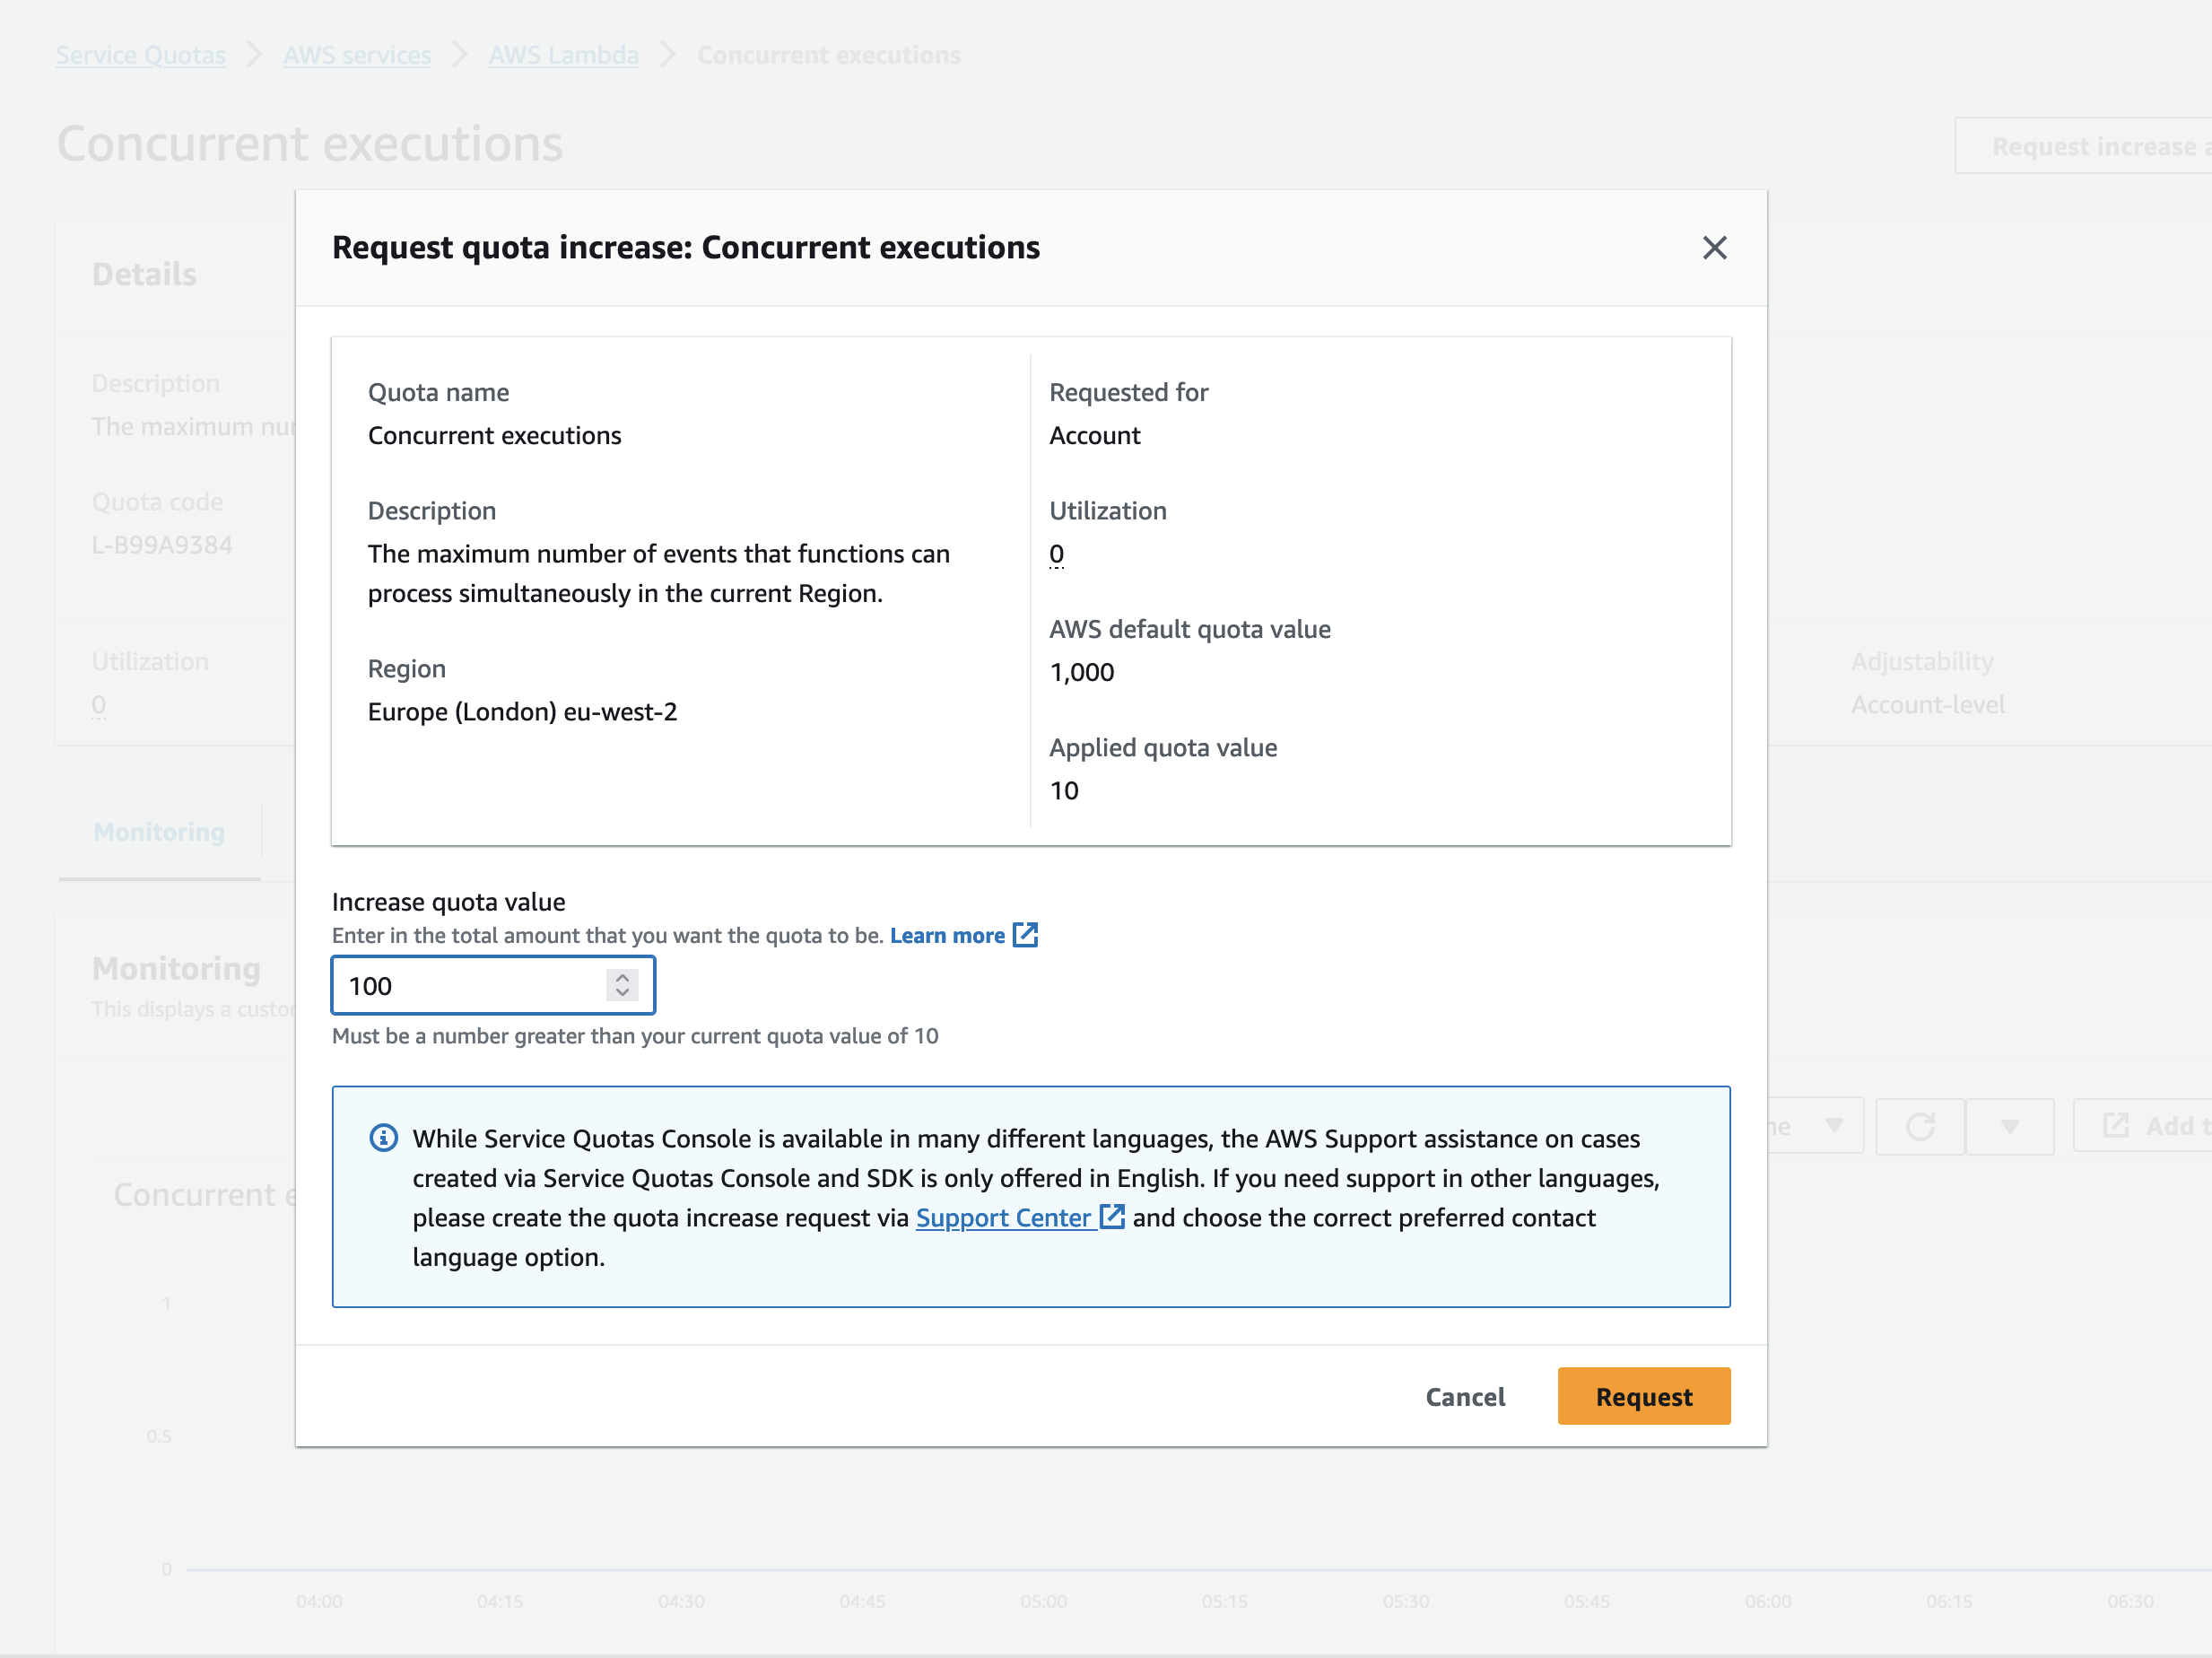Close the quota increase dialog with X

point(1714,248)
